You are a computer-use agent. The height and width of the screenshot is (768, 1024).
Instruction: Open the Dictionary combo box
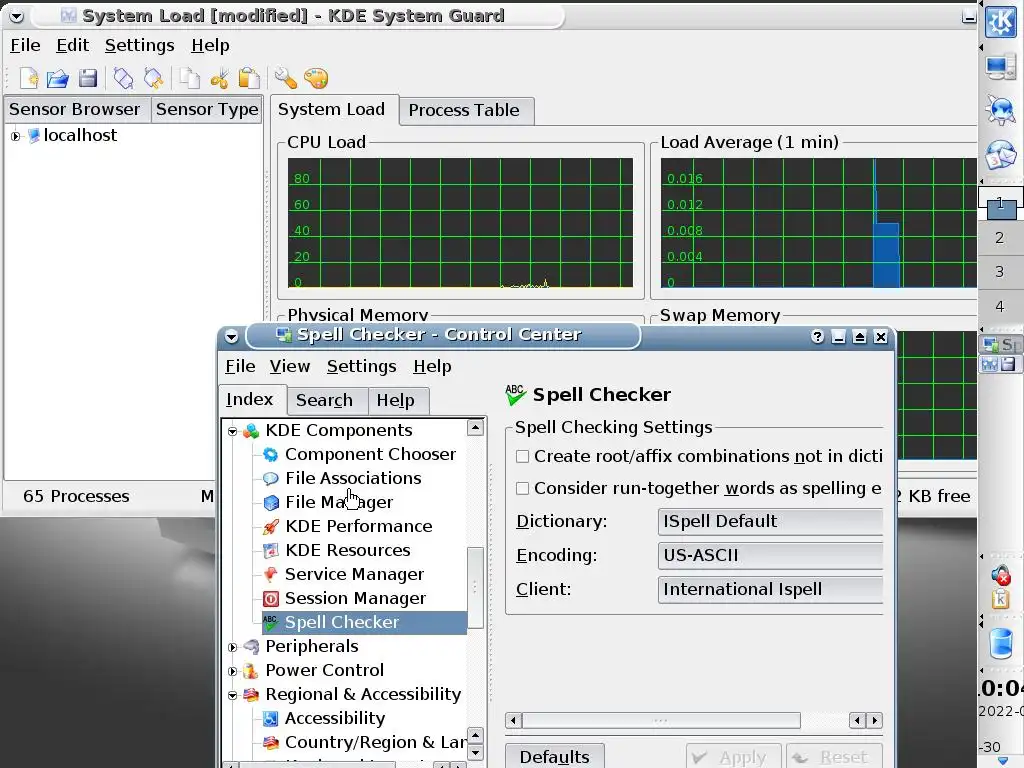tap(771, 521)
